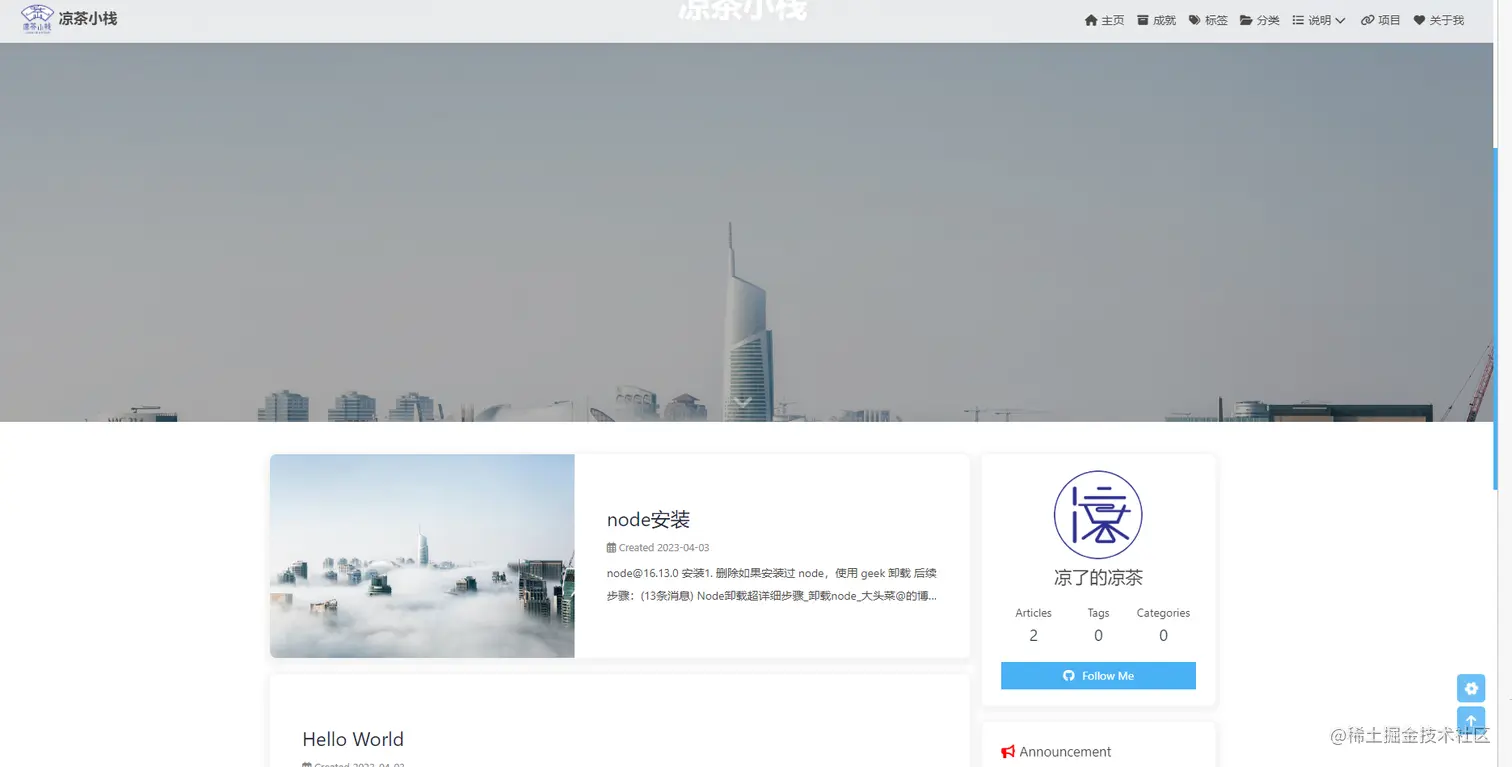Image resolution: width=1512 pixels, height=767 pixels.
Task: Go to the 主页 home menu item
Action: click(x=1105, y=20)
